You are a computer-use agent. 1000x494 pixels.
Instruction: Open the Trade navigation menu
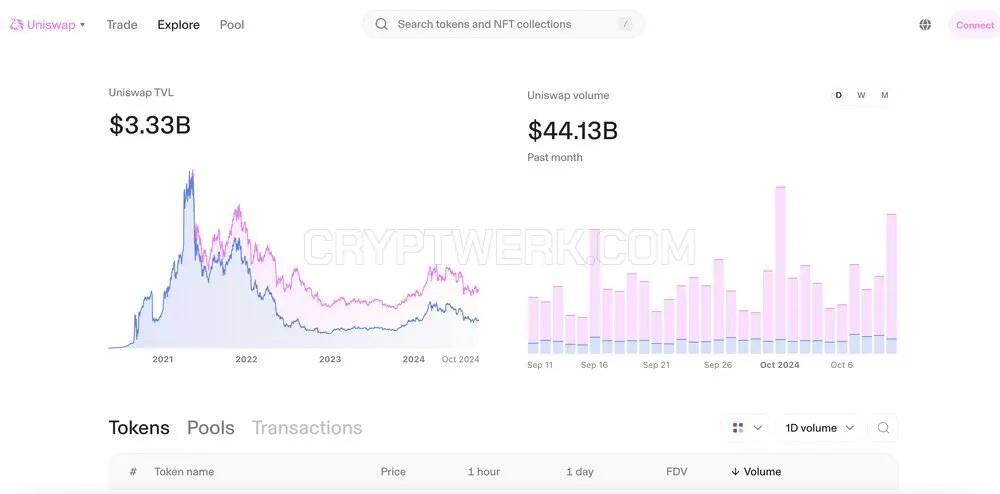pyautogui.click(x=122, y=25)
